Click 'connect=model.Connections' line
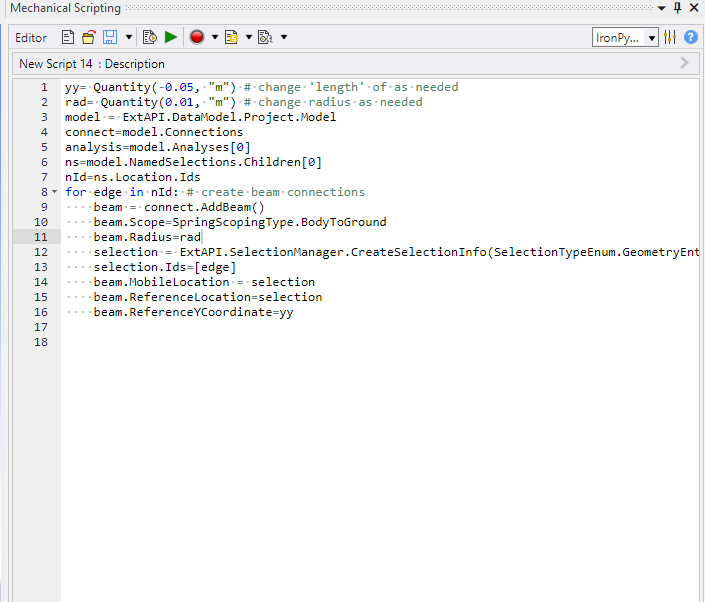The image size is (705, 602). click(x=154, y=132)
